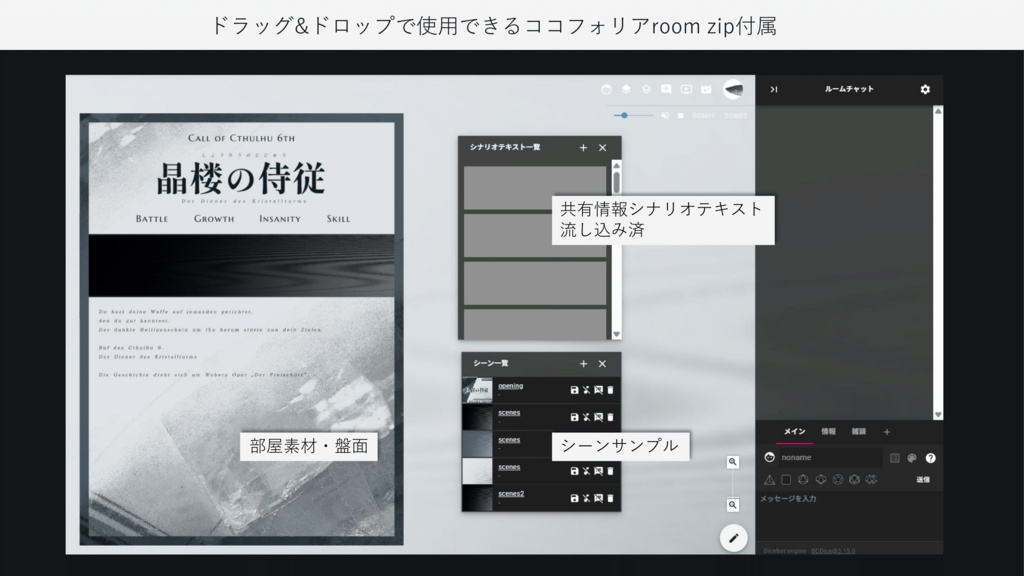The image size is (1024, 576).
Task: Zoom out the board with lower magnifier
Action: click(x=733, y=505)
